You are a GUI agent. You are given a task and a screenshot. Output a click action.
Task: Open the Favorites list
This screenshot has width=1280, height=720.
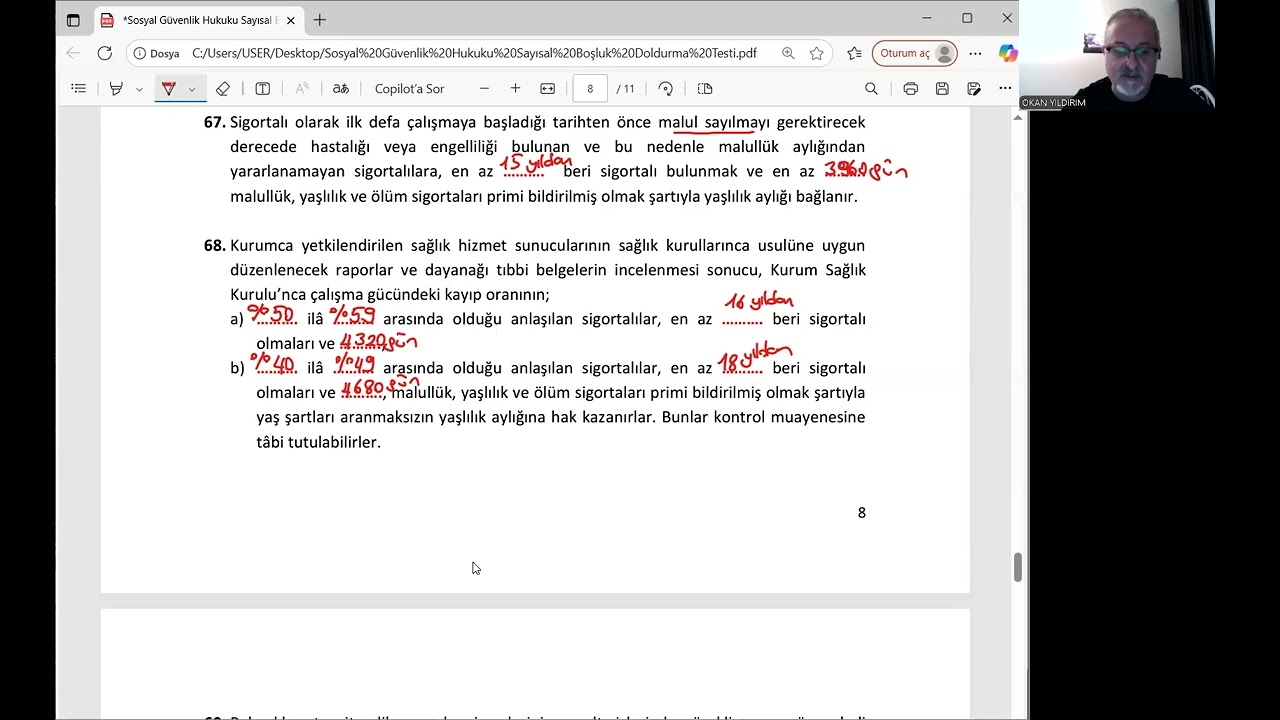click(x=854, y=53)
